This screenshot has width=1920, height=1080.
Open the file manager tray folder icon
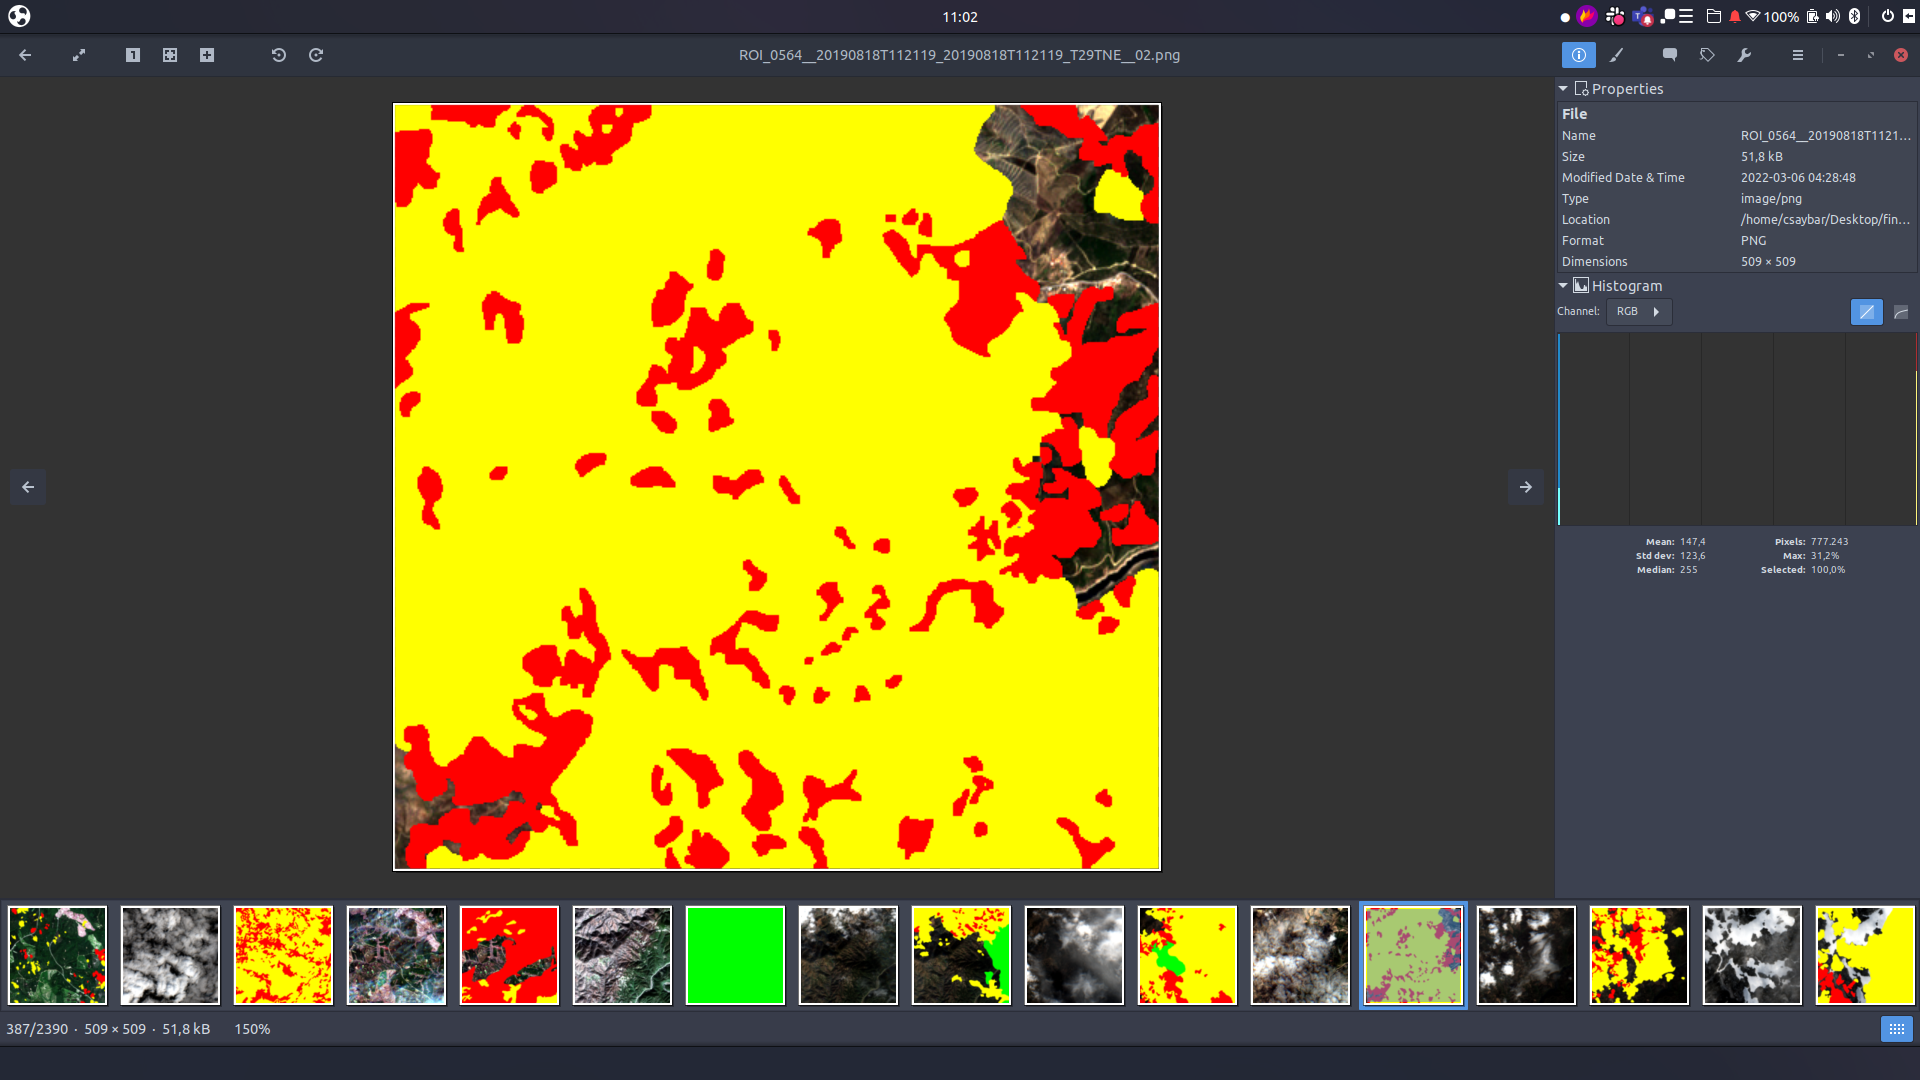click(x=1713, y=16)
